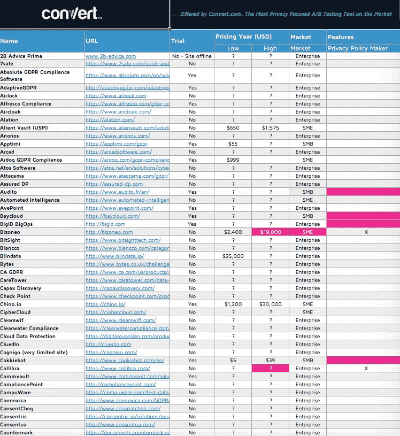Select the 'Automated Intelligence' name cell
This screenshot has height=436, width=400.
pyautogui.click(x=42, y=200)
